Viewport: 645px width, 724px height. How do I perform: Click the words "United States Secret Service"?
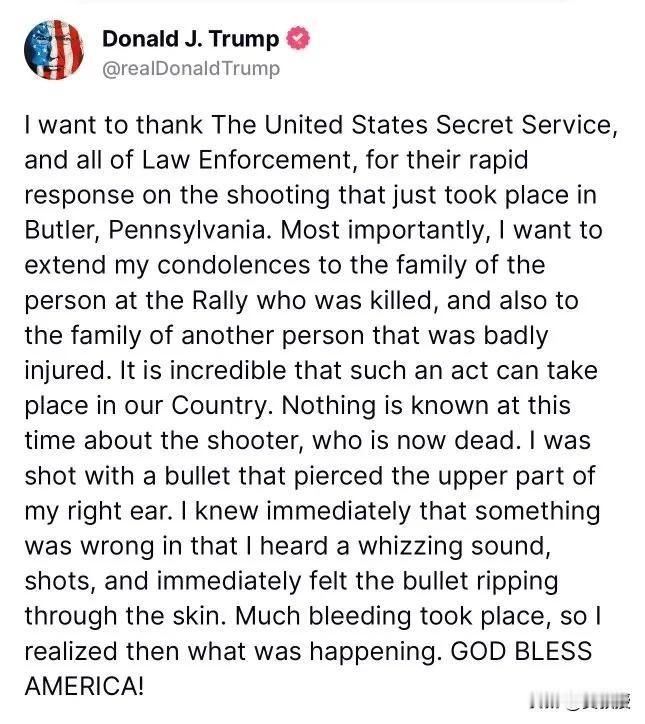[x=439, y=125]
